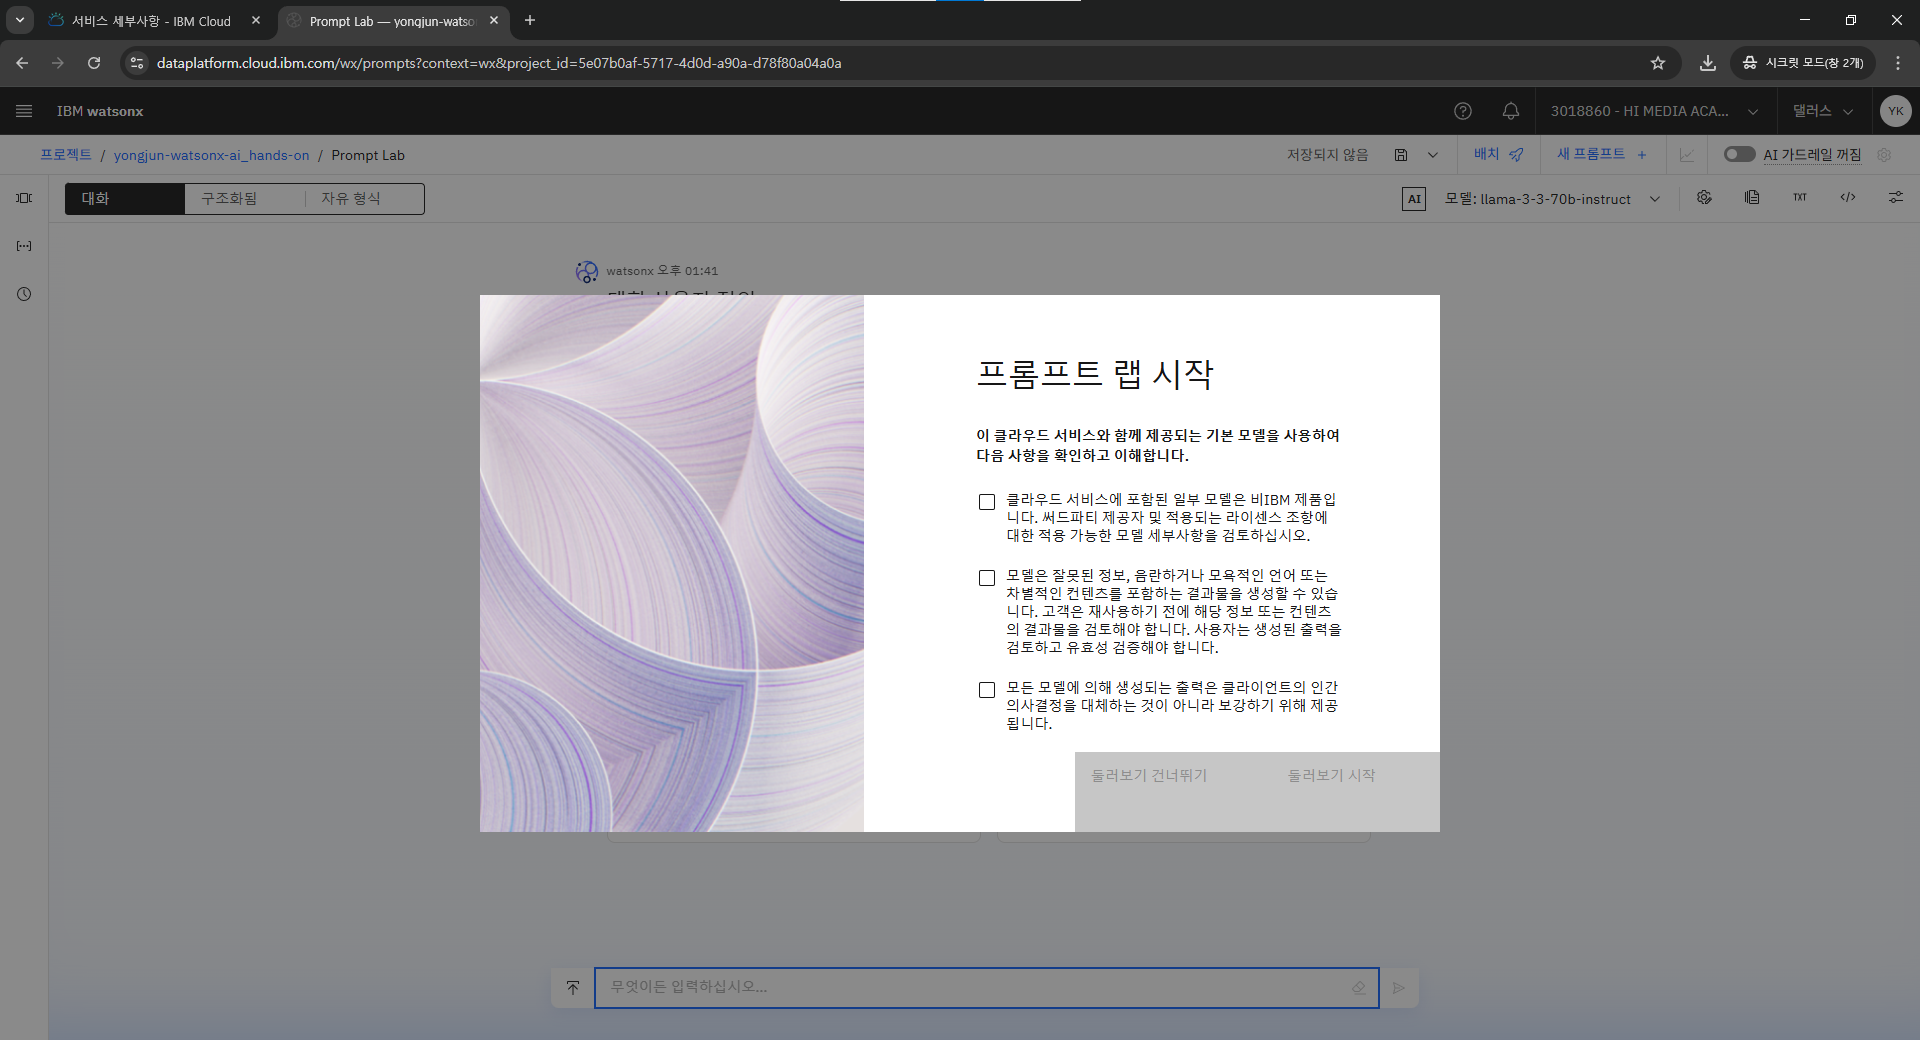Open the notifications bell
This screenshot has width=1920, height=1040.
click(1511, 111)
